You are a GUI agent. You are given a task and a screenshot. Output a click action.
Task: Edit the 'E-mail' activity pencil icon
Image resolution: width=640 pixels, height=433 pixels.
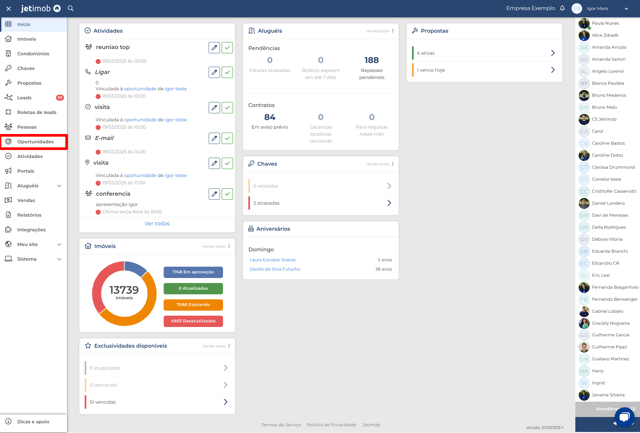click(x=214, y=138)
